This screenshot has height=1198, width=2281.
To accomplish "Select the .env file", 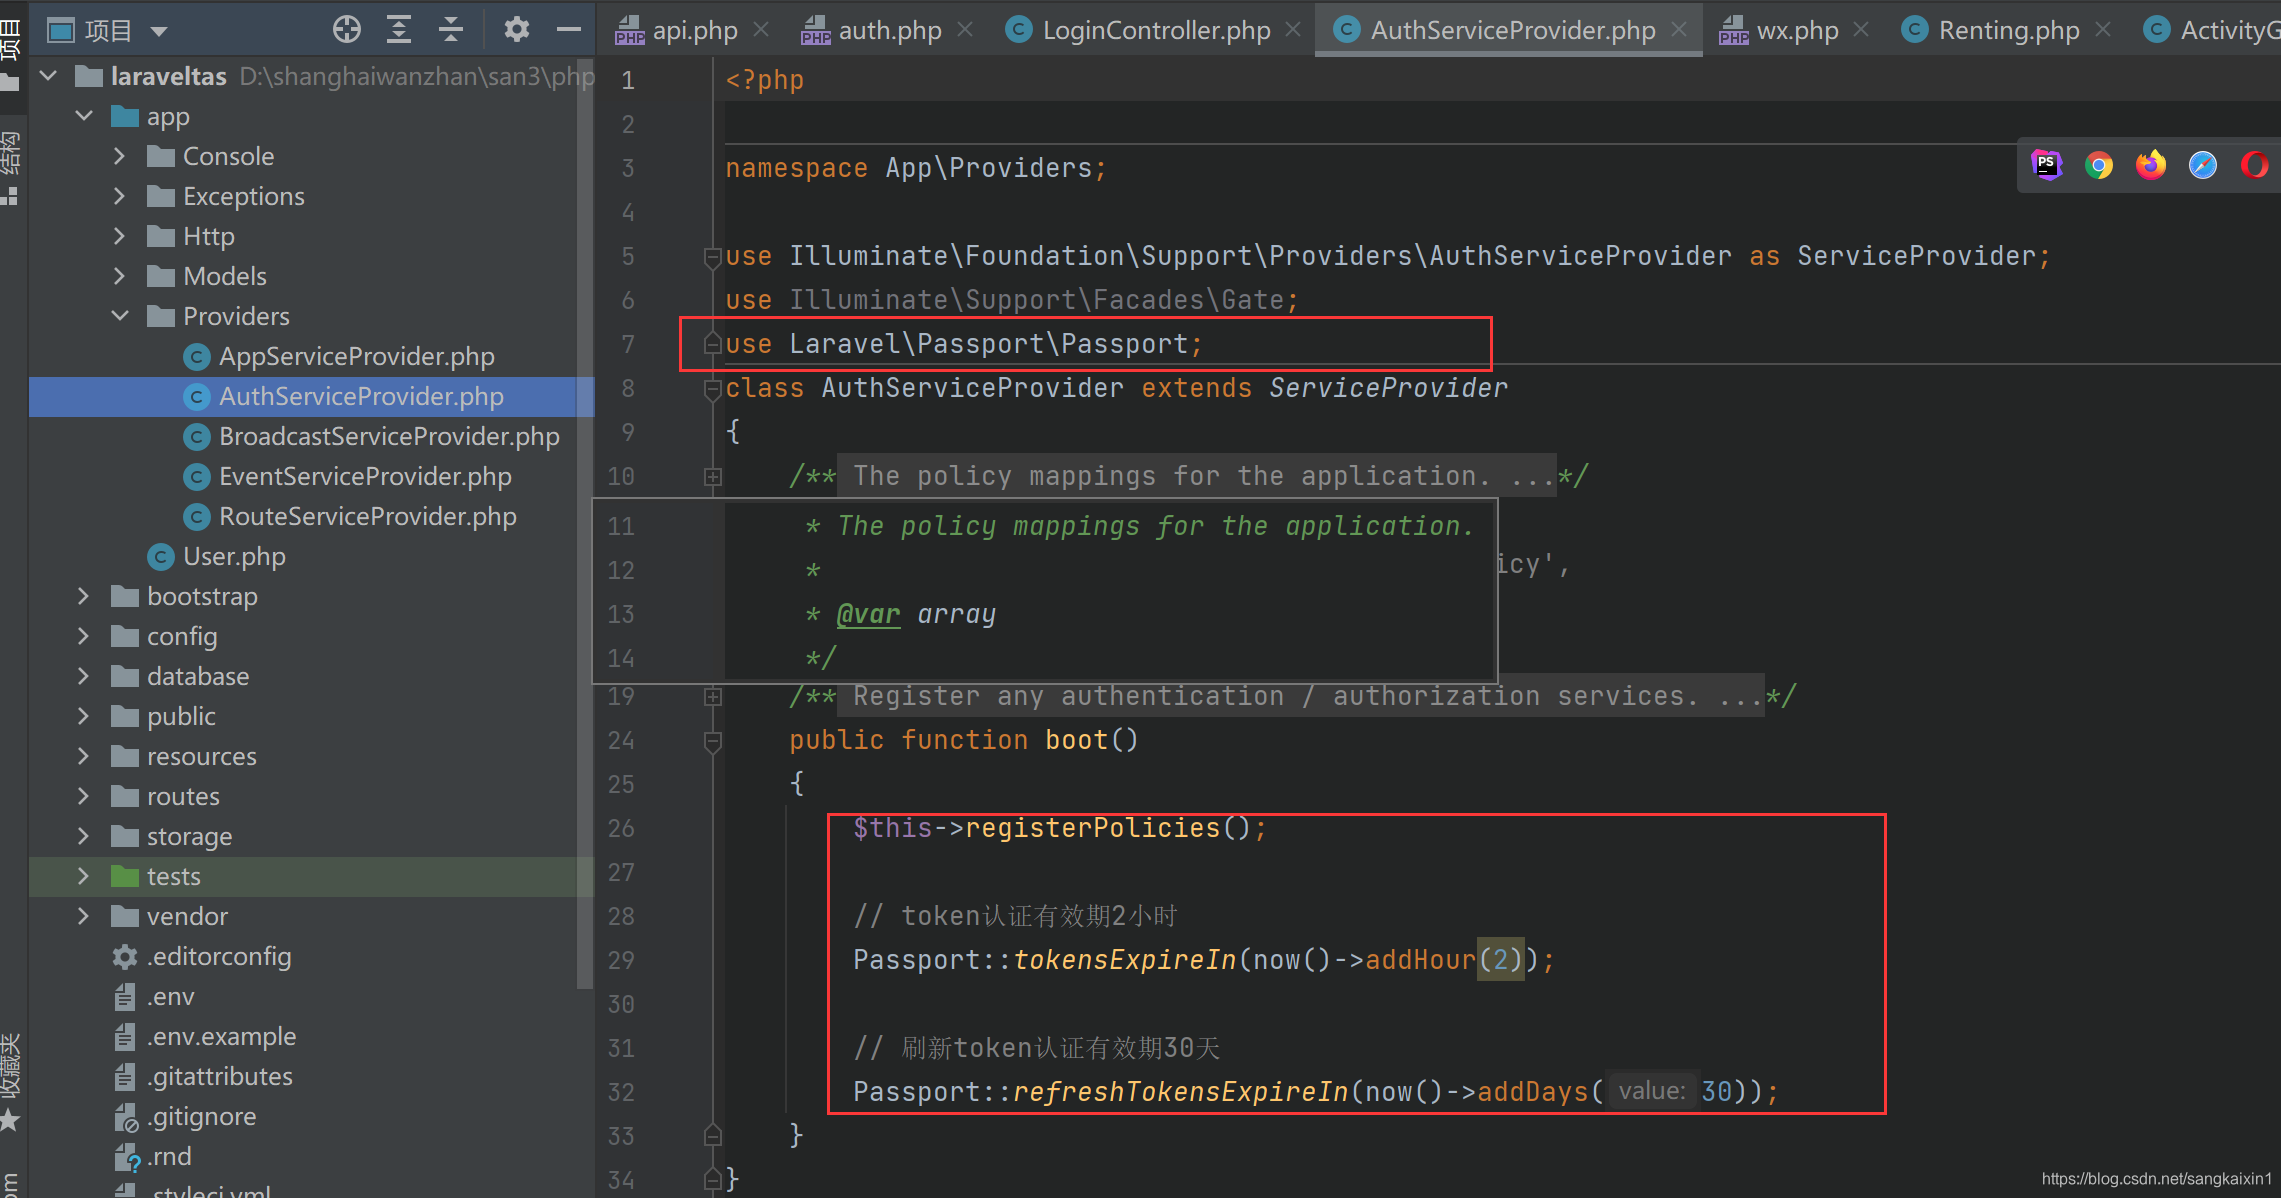I will 153,996.
